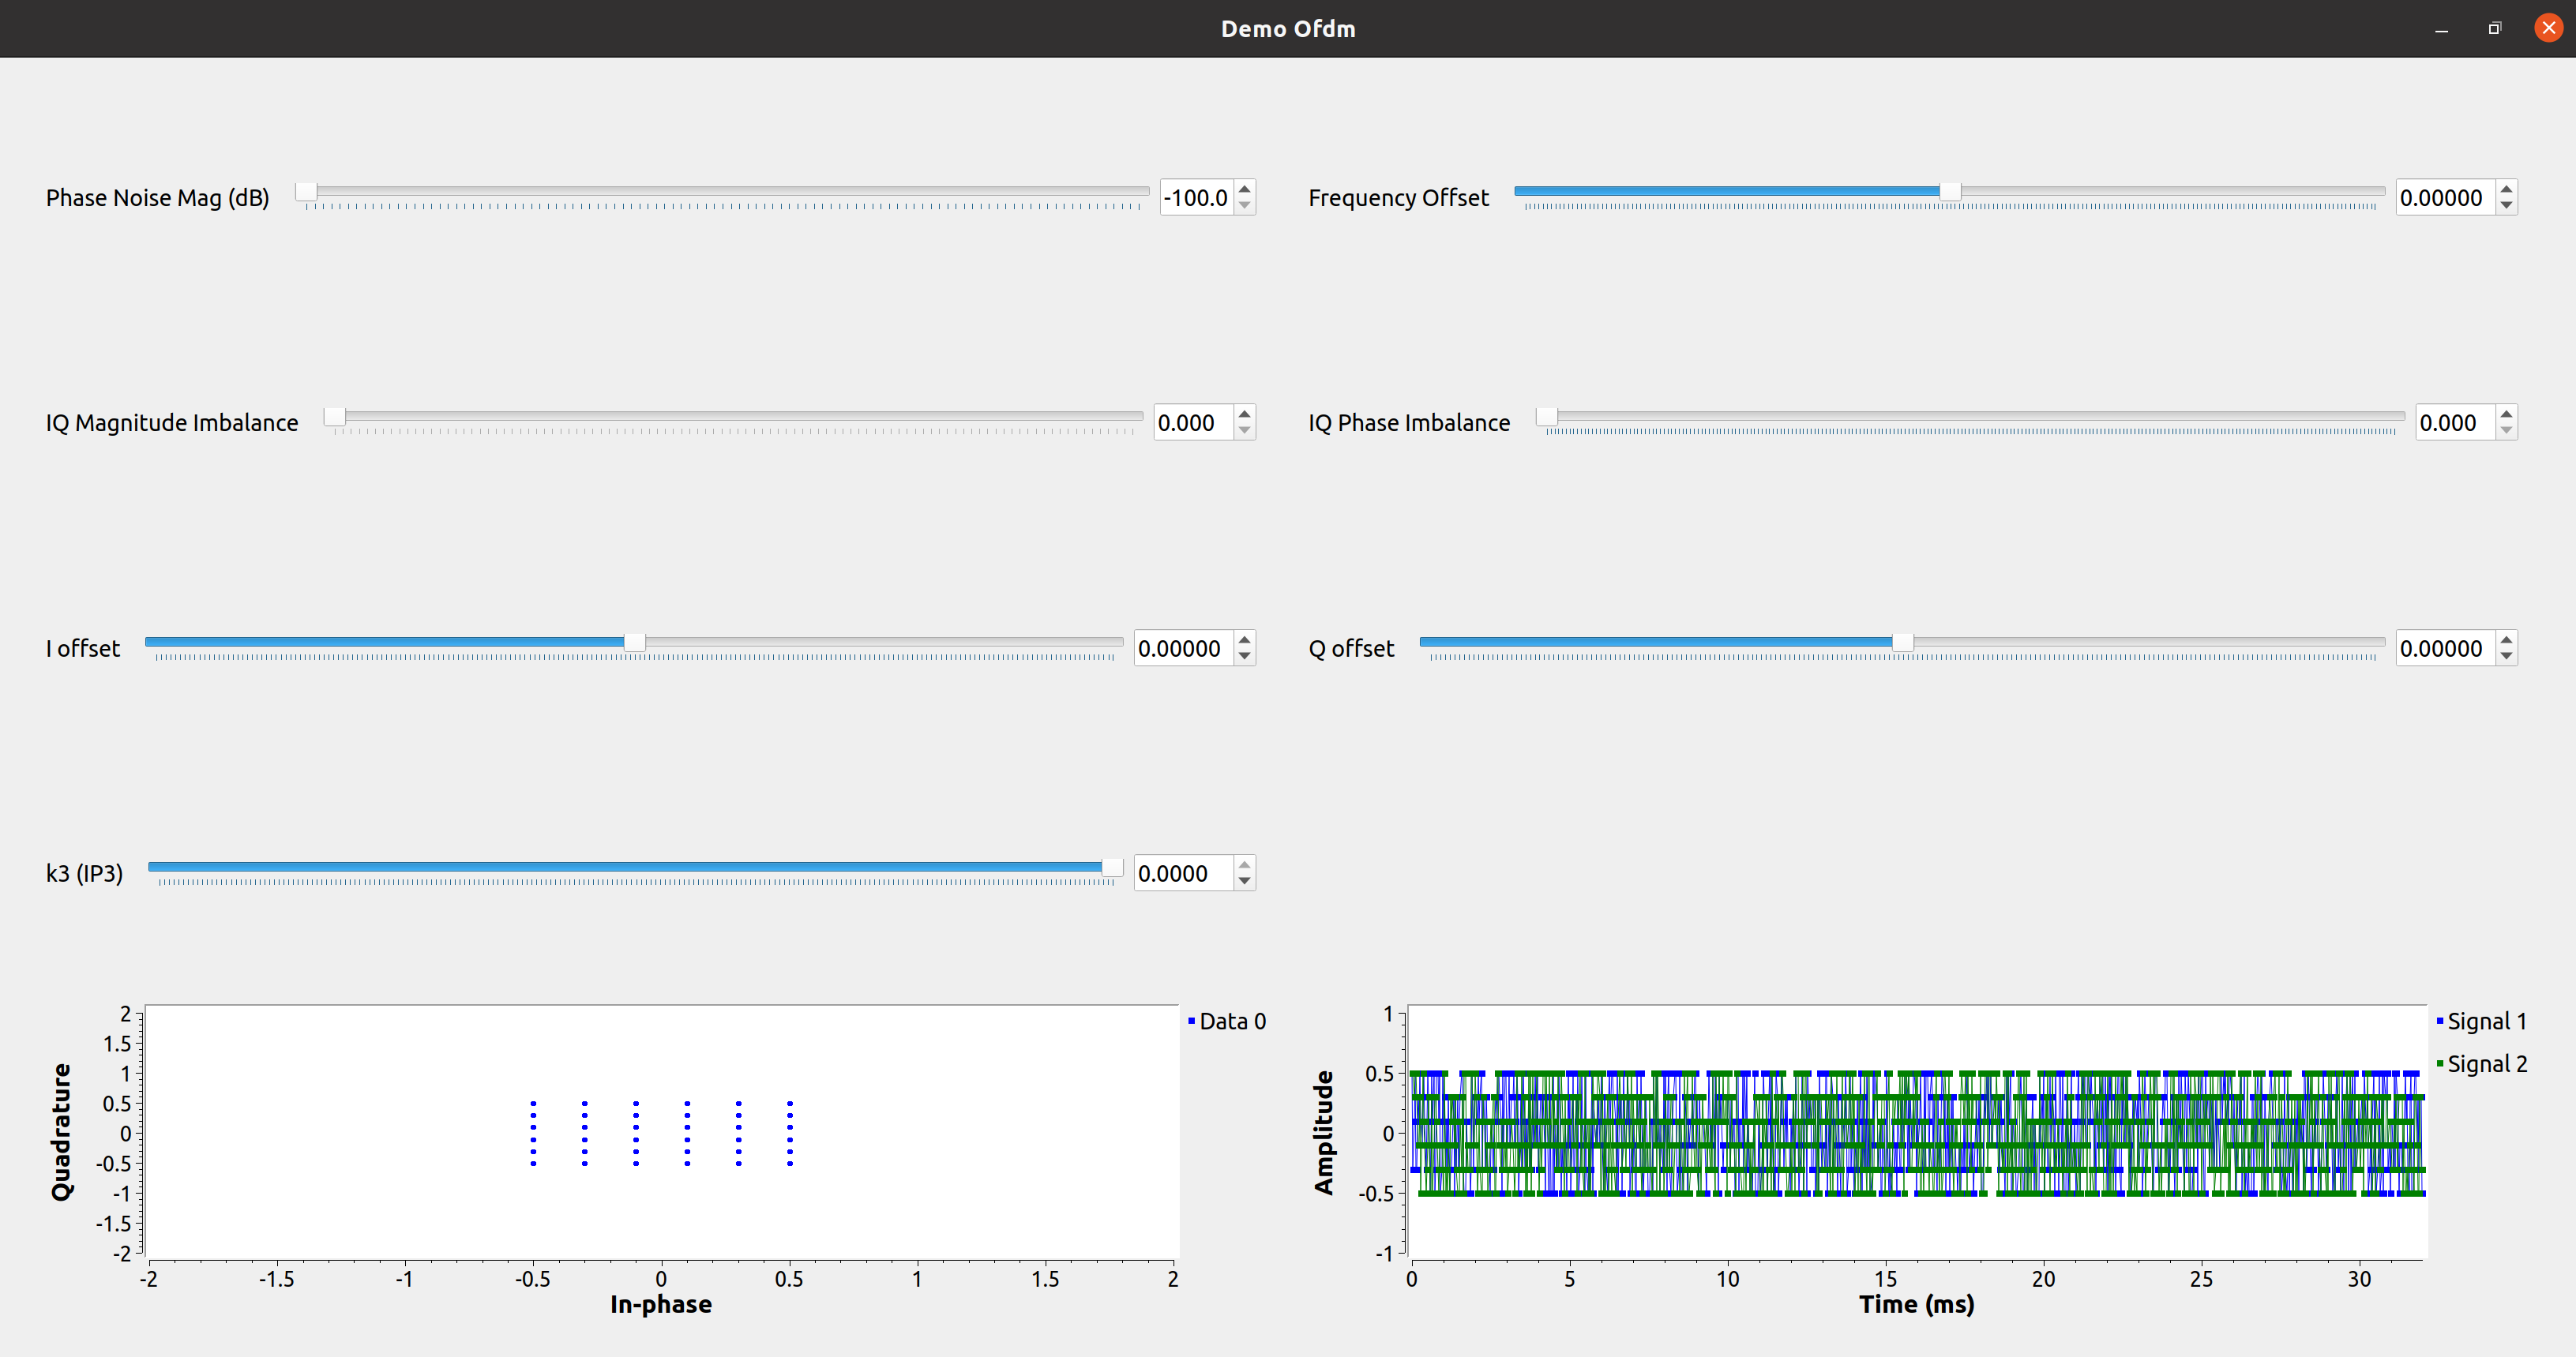Increment IQ Phase Imbalance using the up arrow
The width and height of the screenshot is (2576, 1357).
click(2506, 414)
